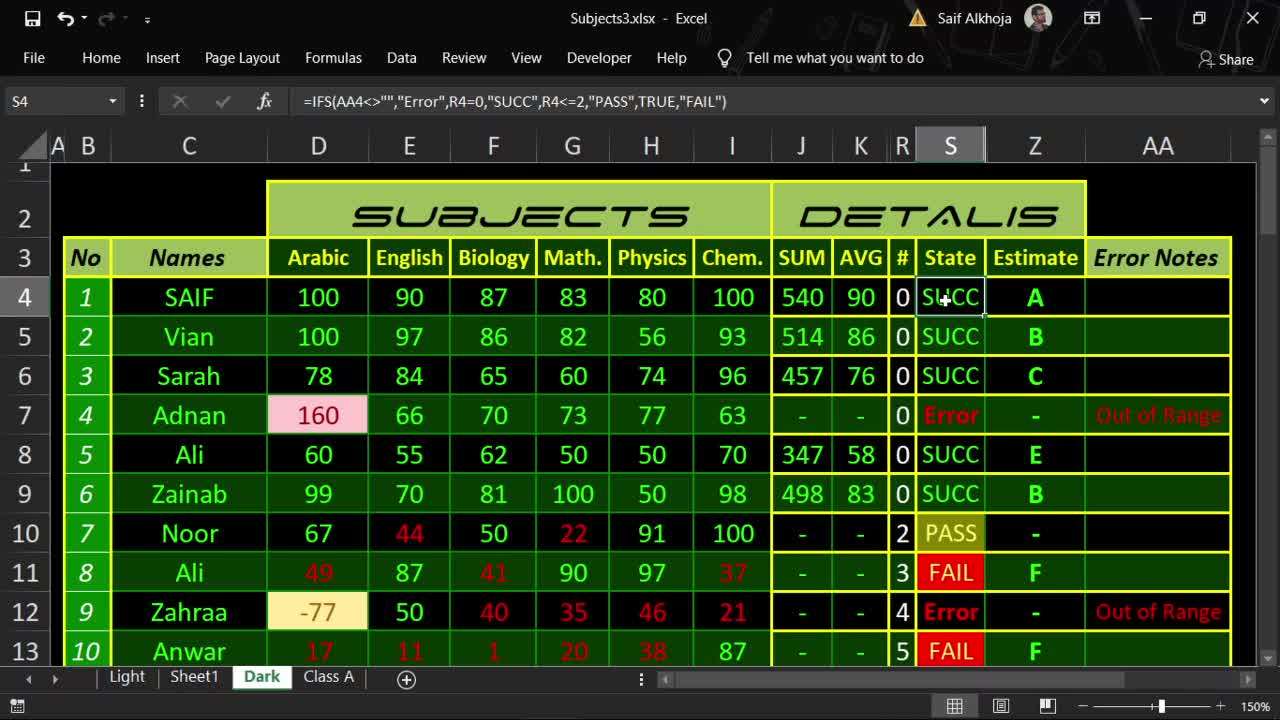Click the Saif Alkhoja profile picture

(x=1039, y=18)
